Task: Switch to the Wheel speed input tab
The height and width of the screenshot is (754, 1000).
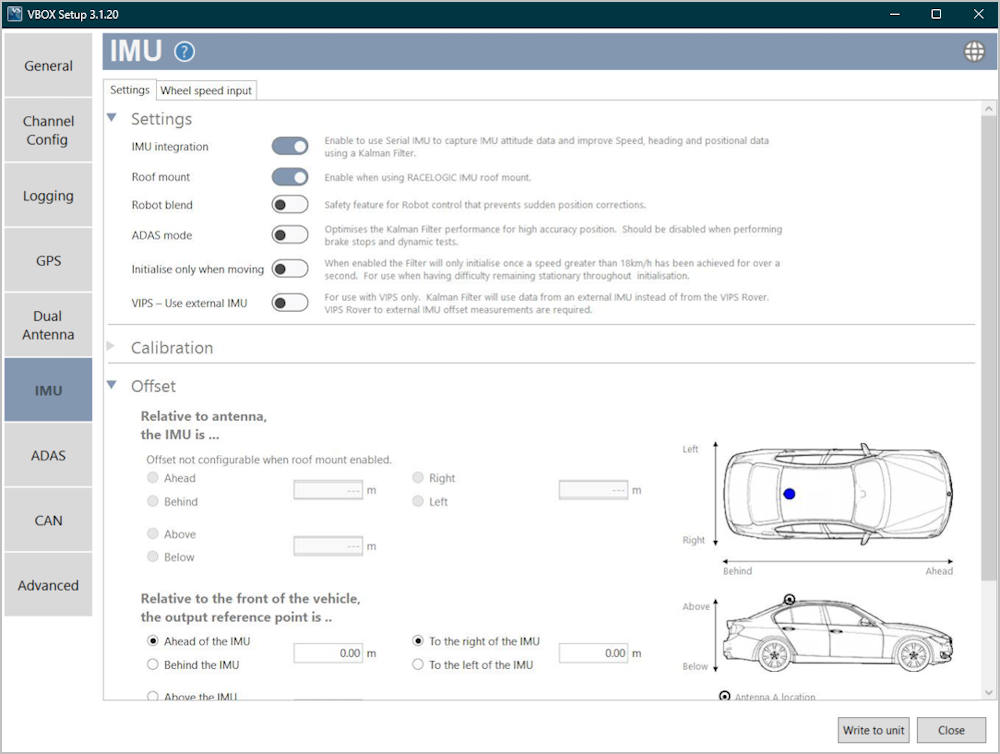Action: (206, 90)
